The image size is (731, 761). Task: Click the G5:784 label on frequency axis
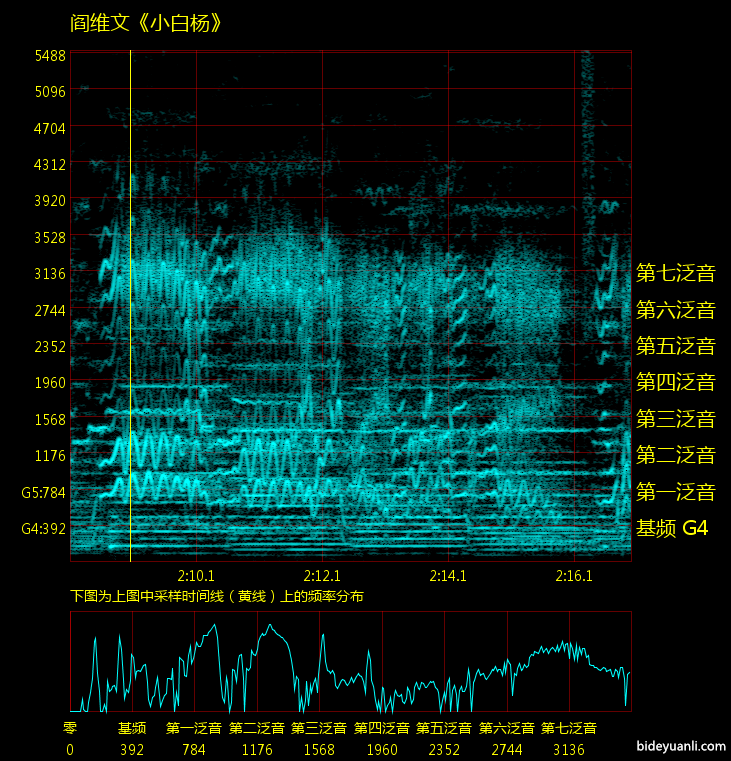click(x=43, y=492)
